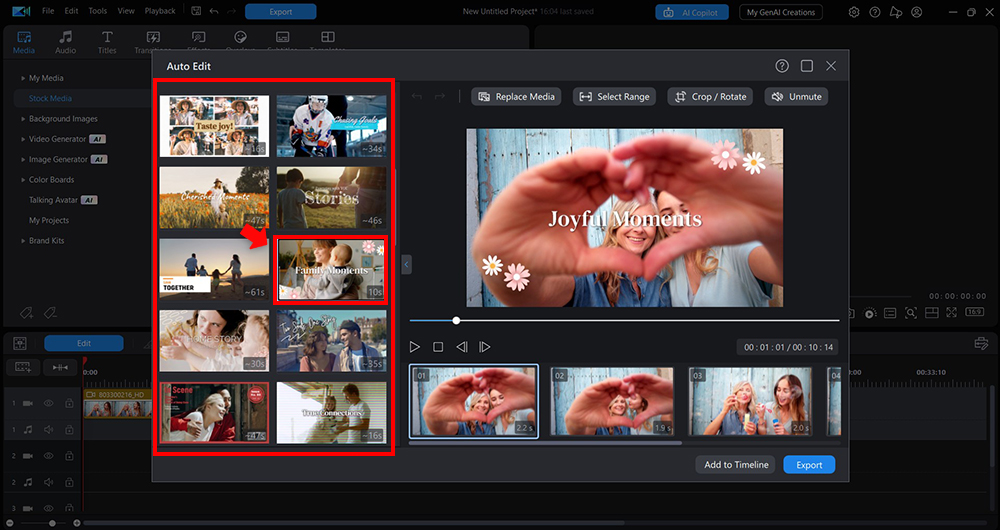Open the Edit menu in the menu bar
The width and height of the screenshot is (1000, 530).
(x=71, y=11)
